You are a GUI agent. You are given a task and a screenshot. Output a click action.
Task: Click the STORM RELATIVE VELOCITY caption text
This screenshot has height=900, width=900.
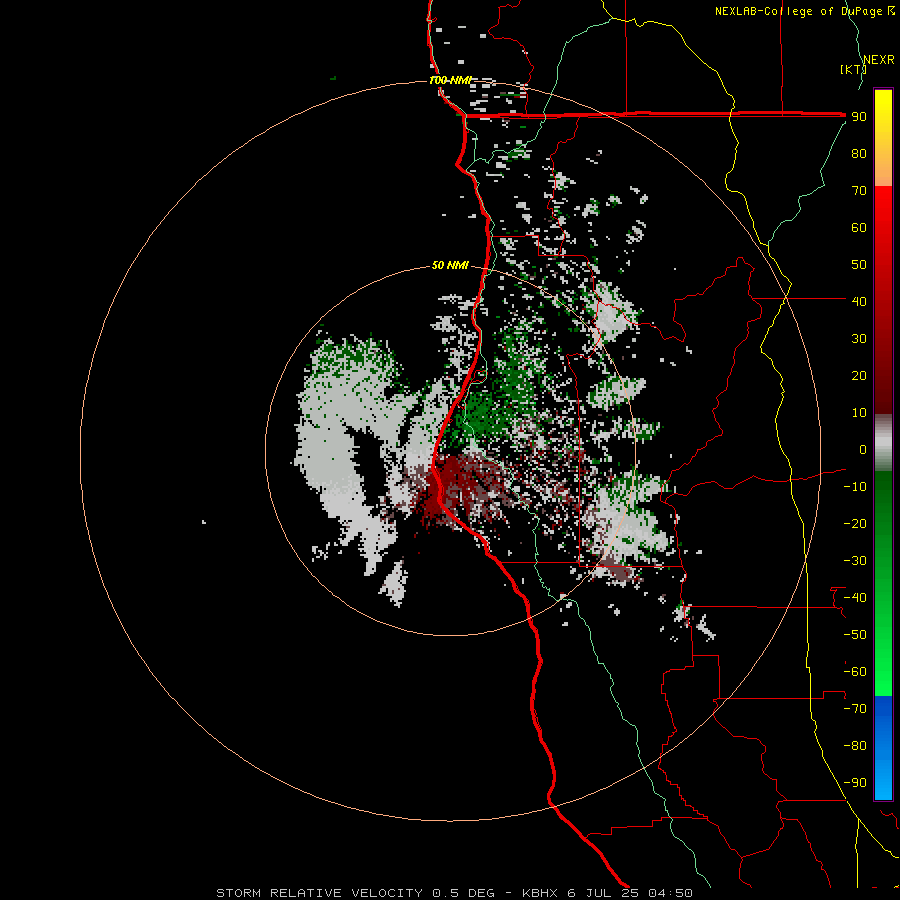pyautogui.click(x=321, y=893)
